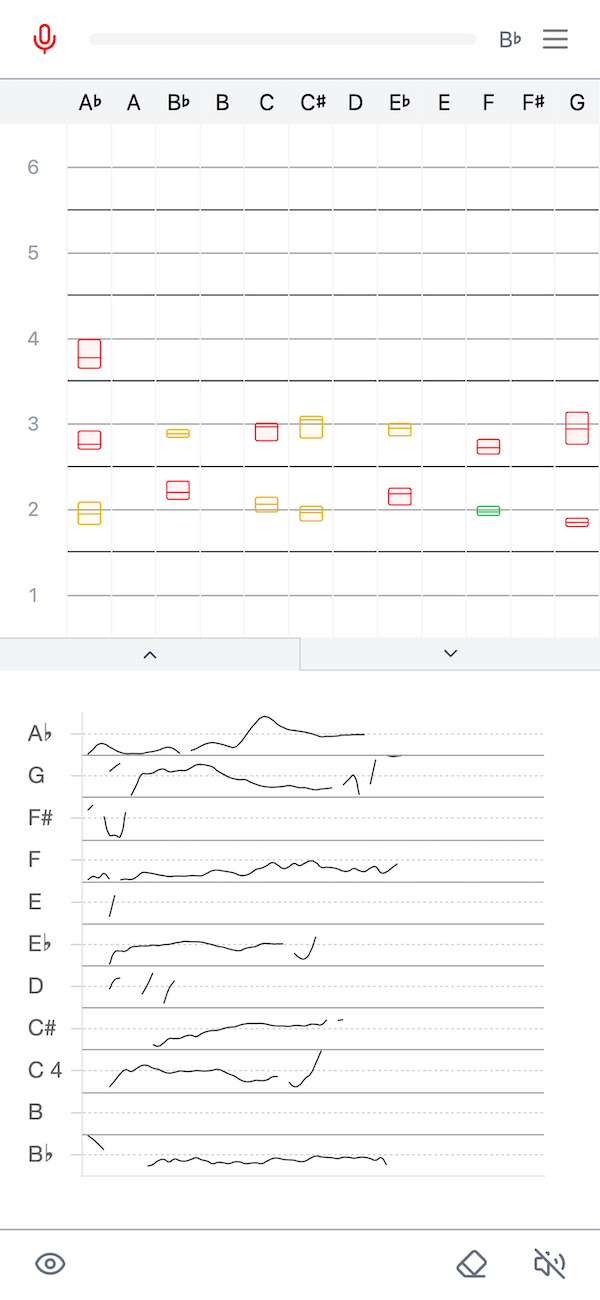Click the octave number 2 label

tap(32, 509)
